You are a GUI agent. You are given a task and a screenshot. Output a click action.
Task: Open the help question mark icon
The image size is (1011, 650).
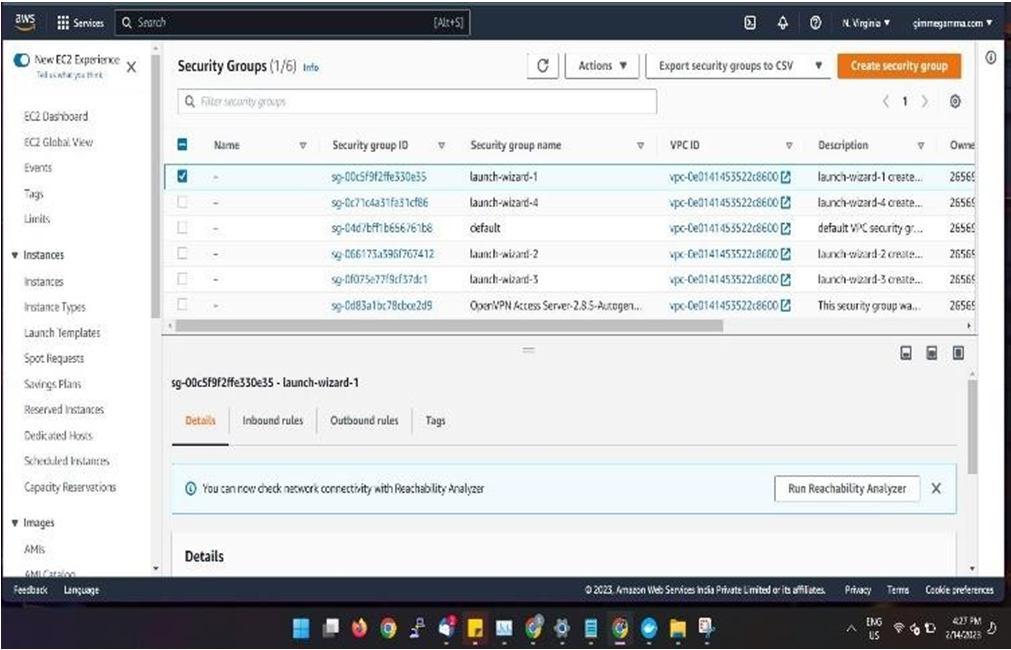coord(815,23)
